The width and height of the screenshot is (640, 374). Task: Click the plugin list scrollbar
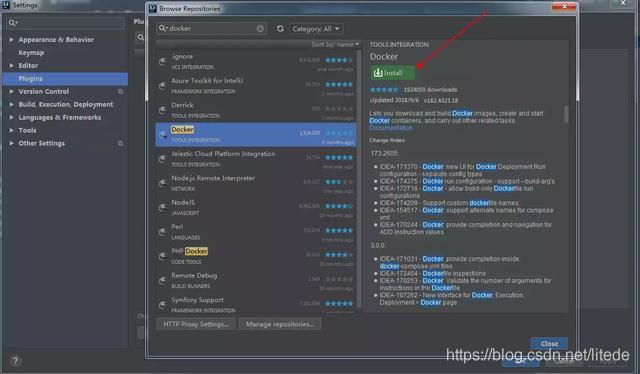tap(359, 180)
